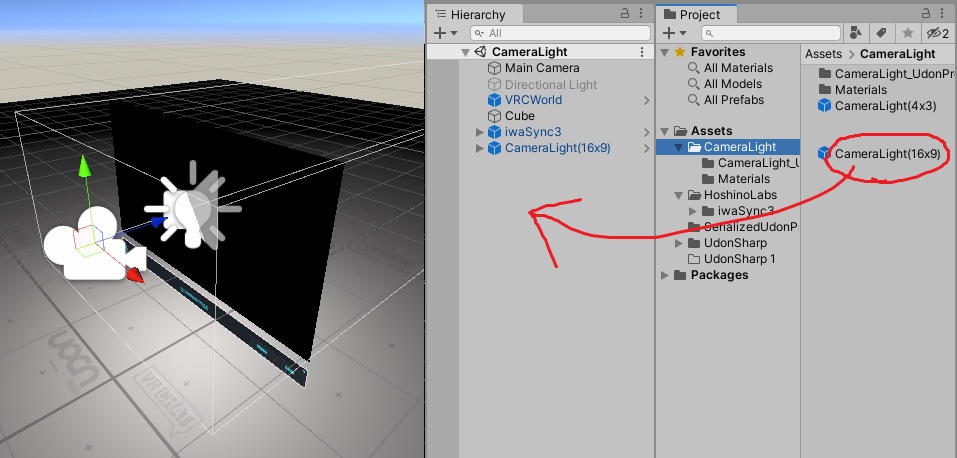This screenshot has height=458, width=957.
Task: Select All Materials in Favorites
Action: [x=738, y=68]
